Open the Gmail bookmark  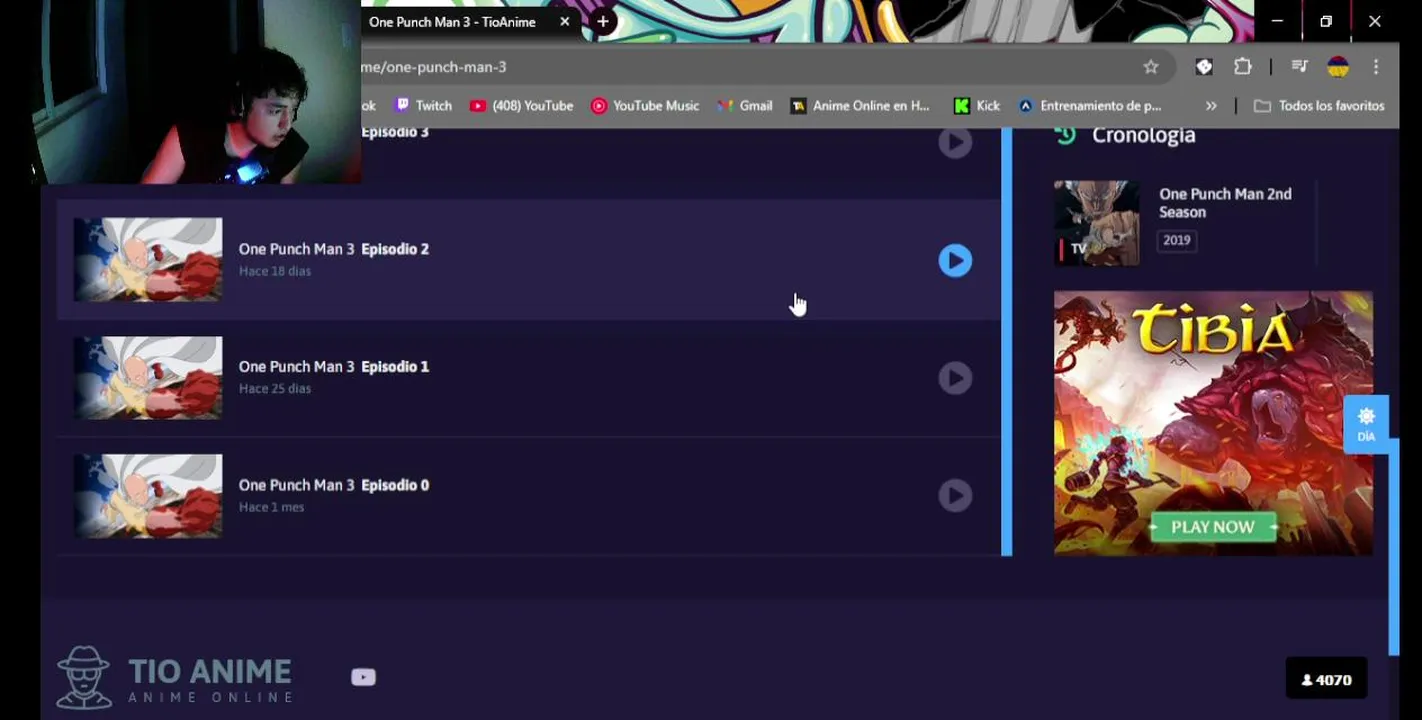tap(745, 105)
